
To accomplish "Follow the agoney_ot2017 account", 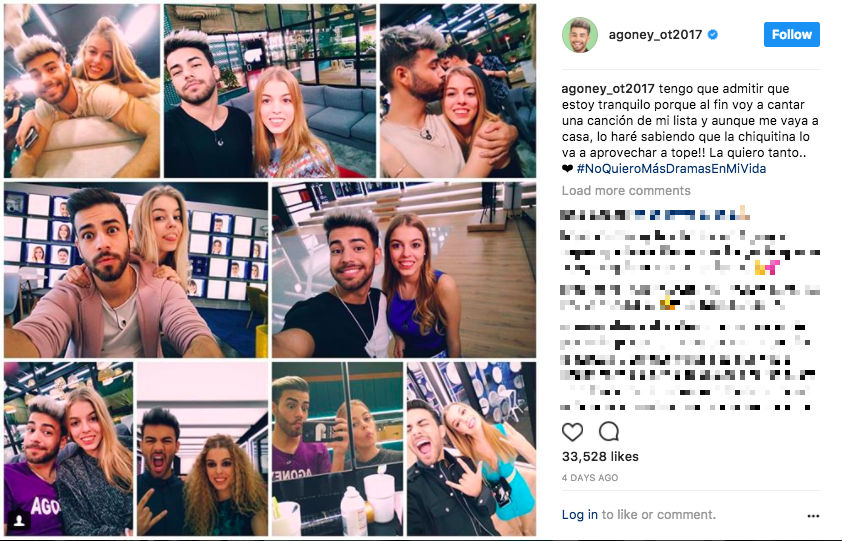I will pos(792,34).
